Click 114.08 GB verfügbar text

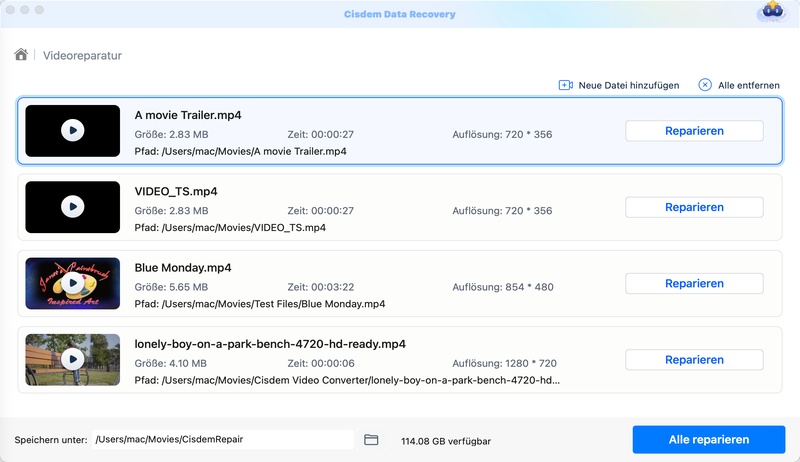(x=446, y=441)
